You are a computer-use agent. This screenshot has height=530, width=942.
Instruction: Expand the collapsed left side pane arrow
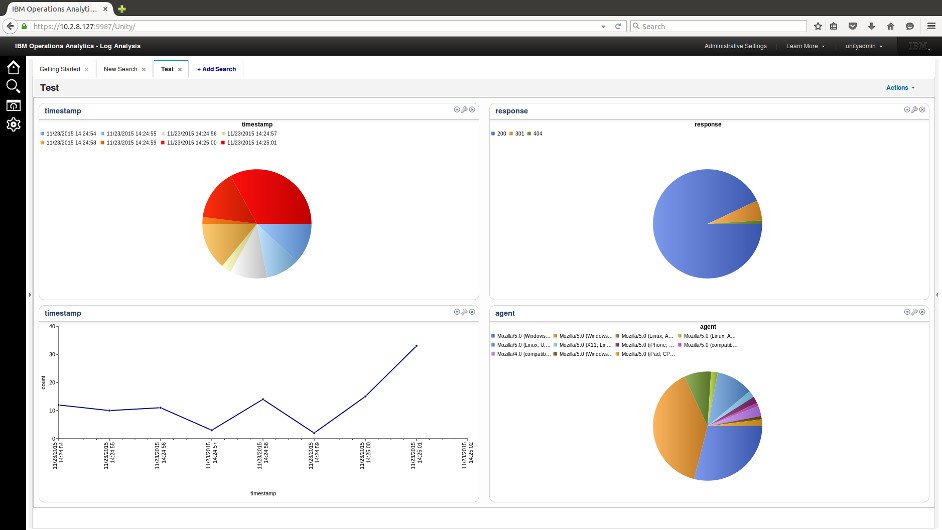tap(29, 295)
